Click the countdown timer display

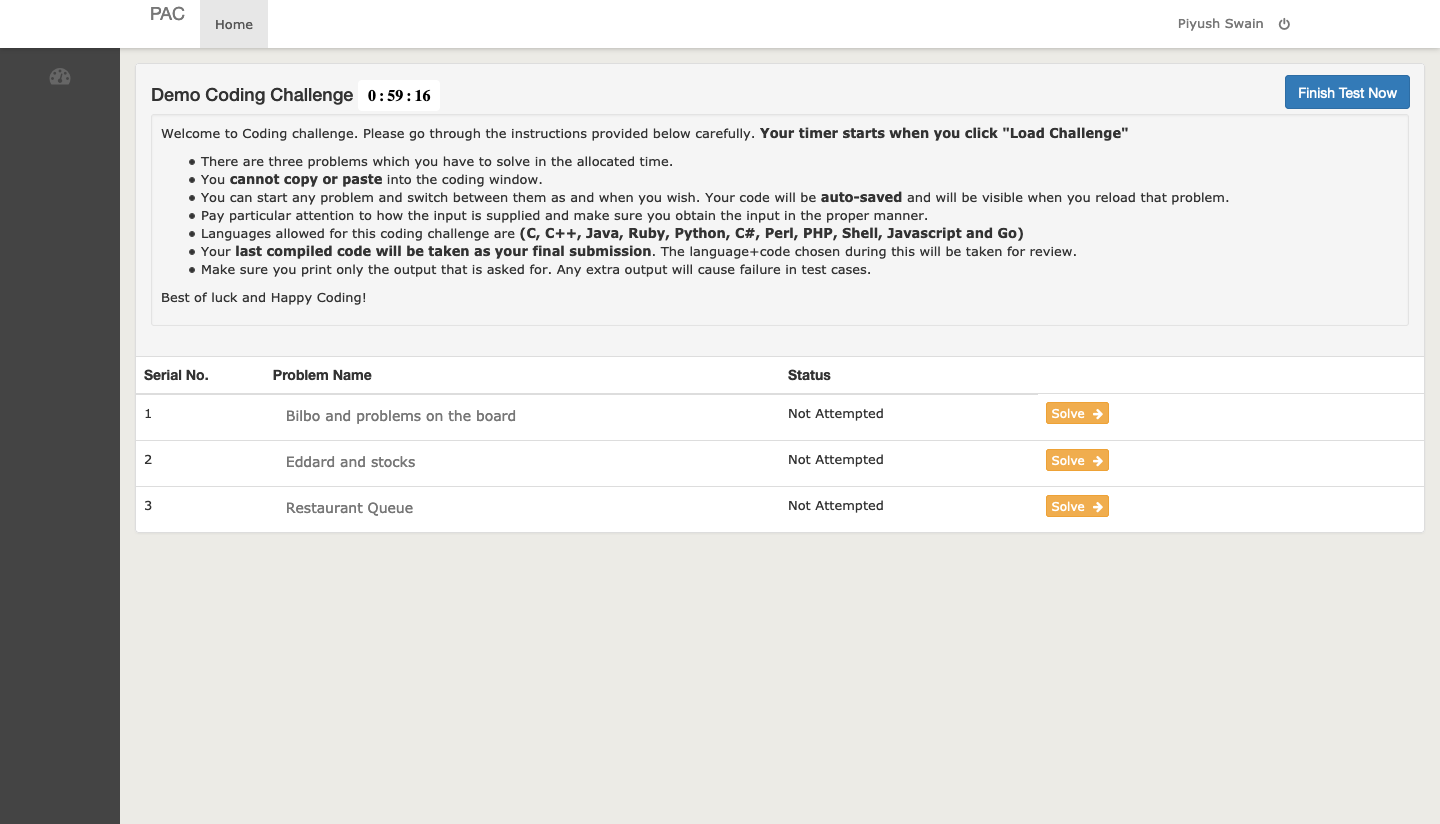[x=399, y=95]
